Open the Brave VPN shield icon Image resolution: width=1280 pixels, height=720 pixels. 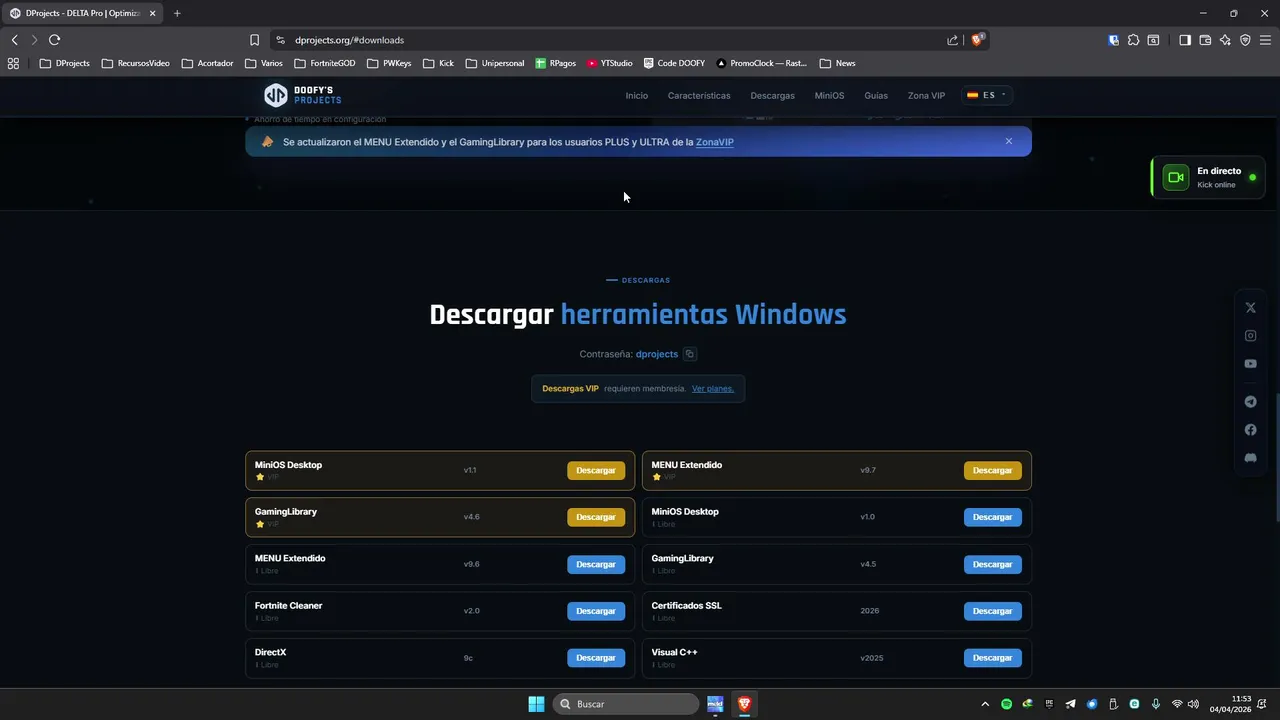(1245, 40)
